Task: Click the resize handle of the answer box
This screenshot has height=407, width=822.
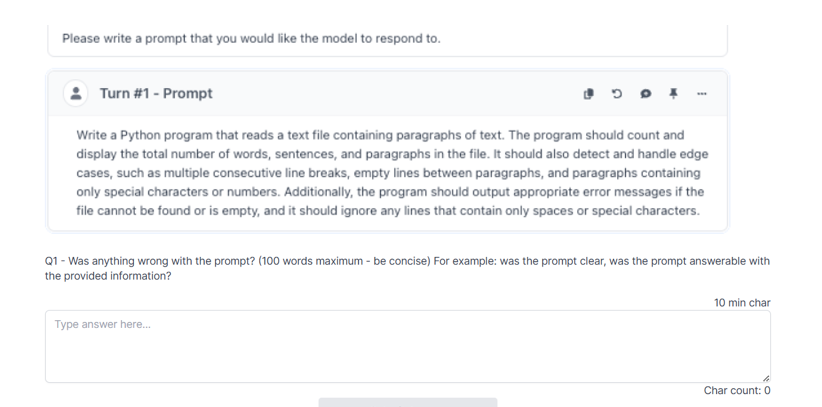Action: tap(766, 378)
